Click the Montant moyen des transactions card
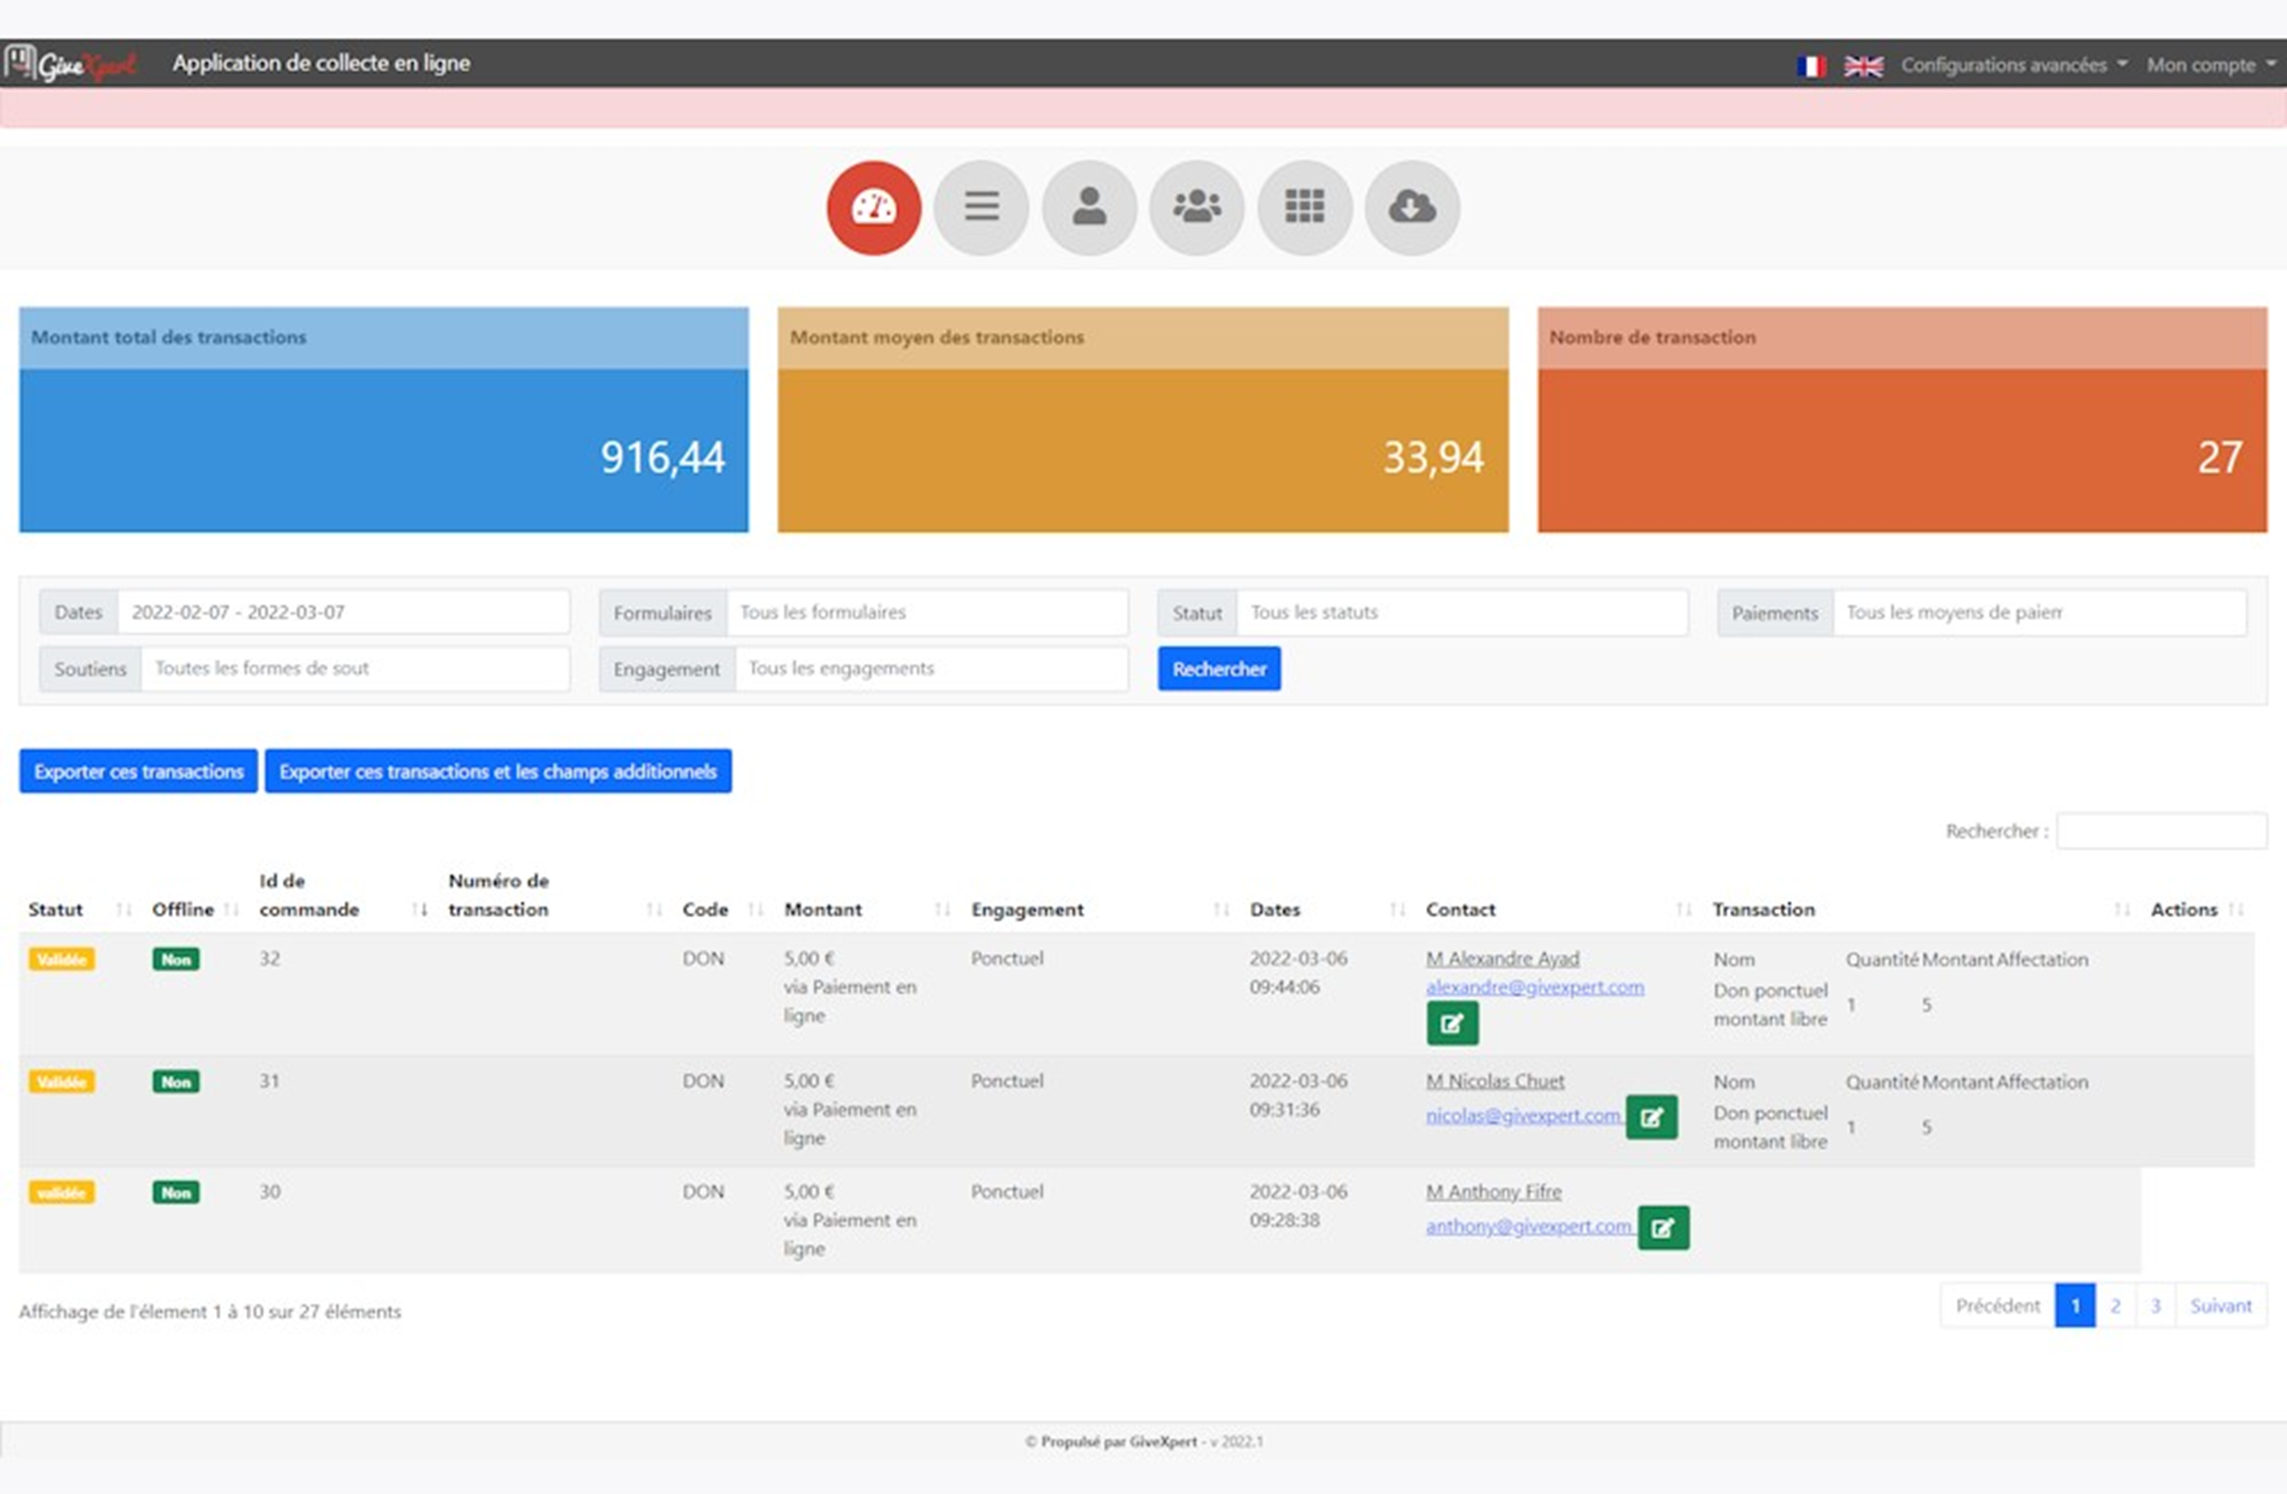 (x=1143, y=419)
